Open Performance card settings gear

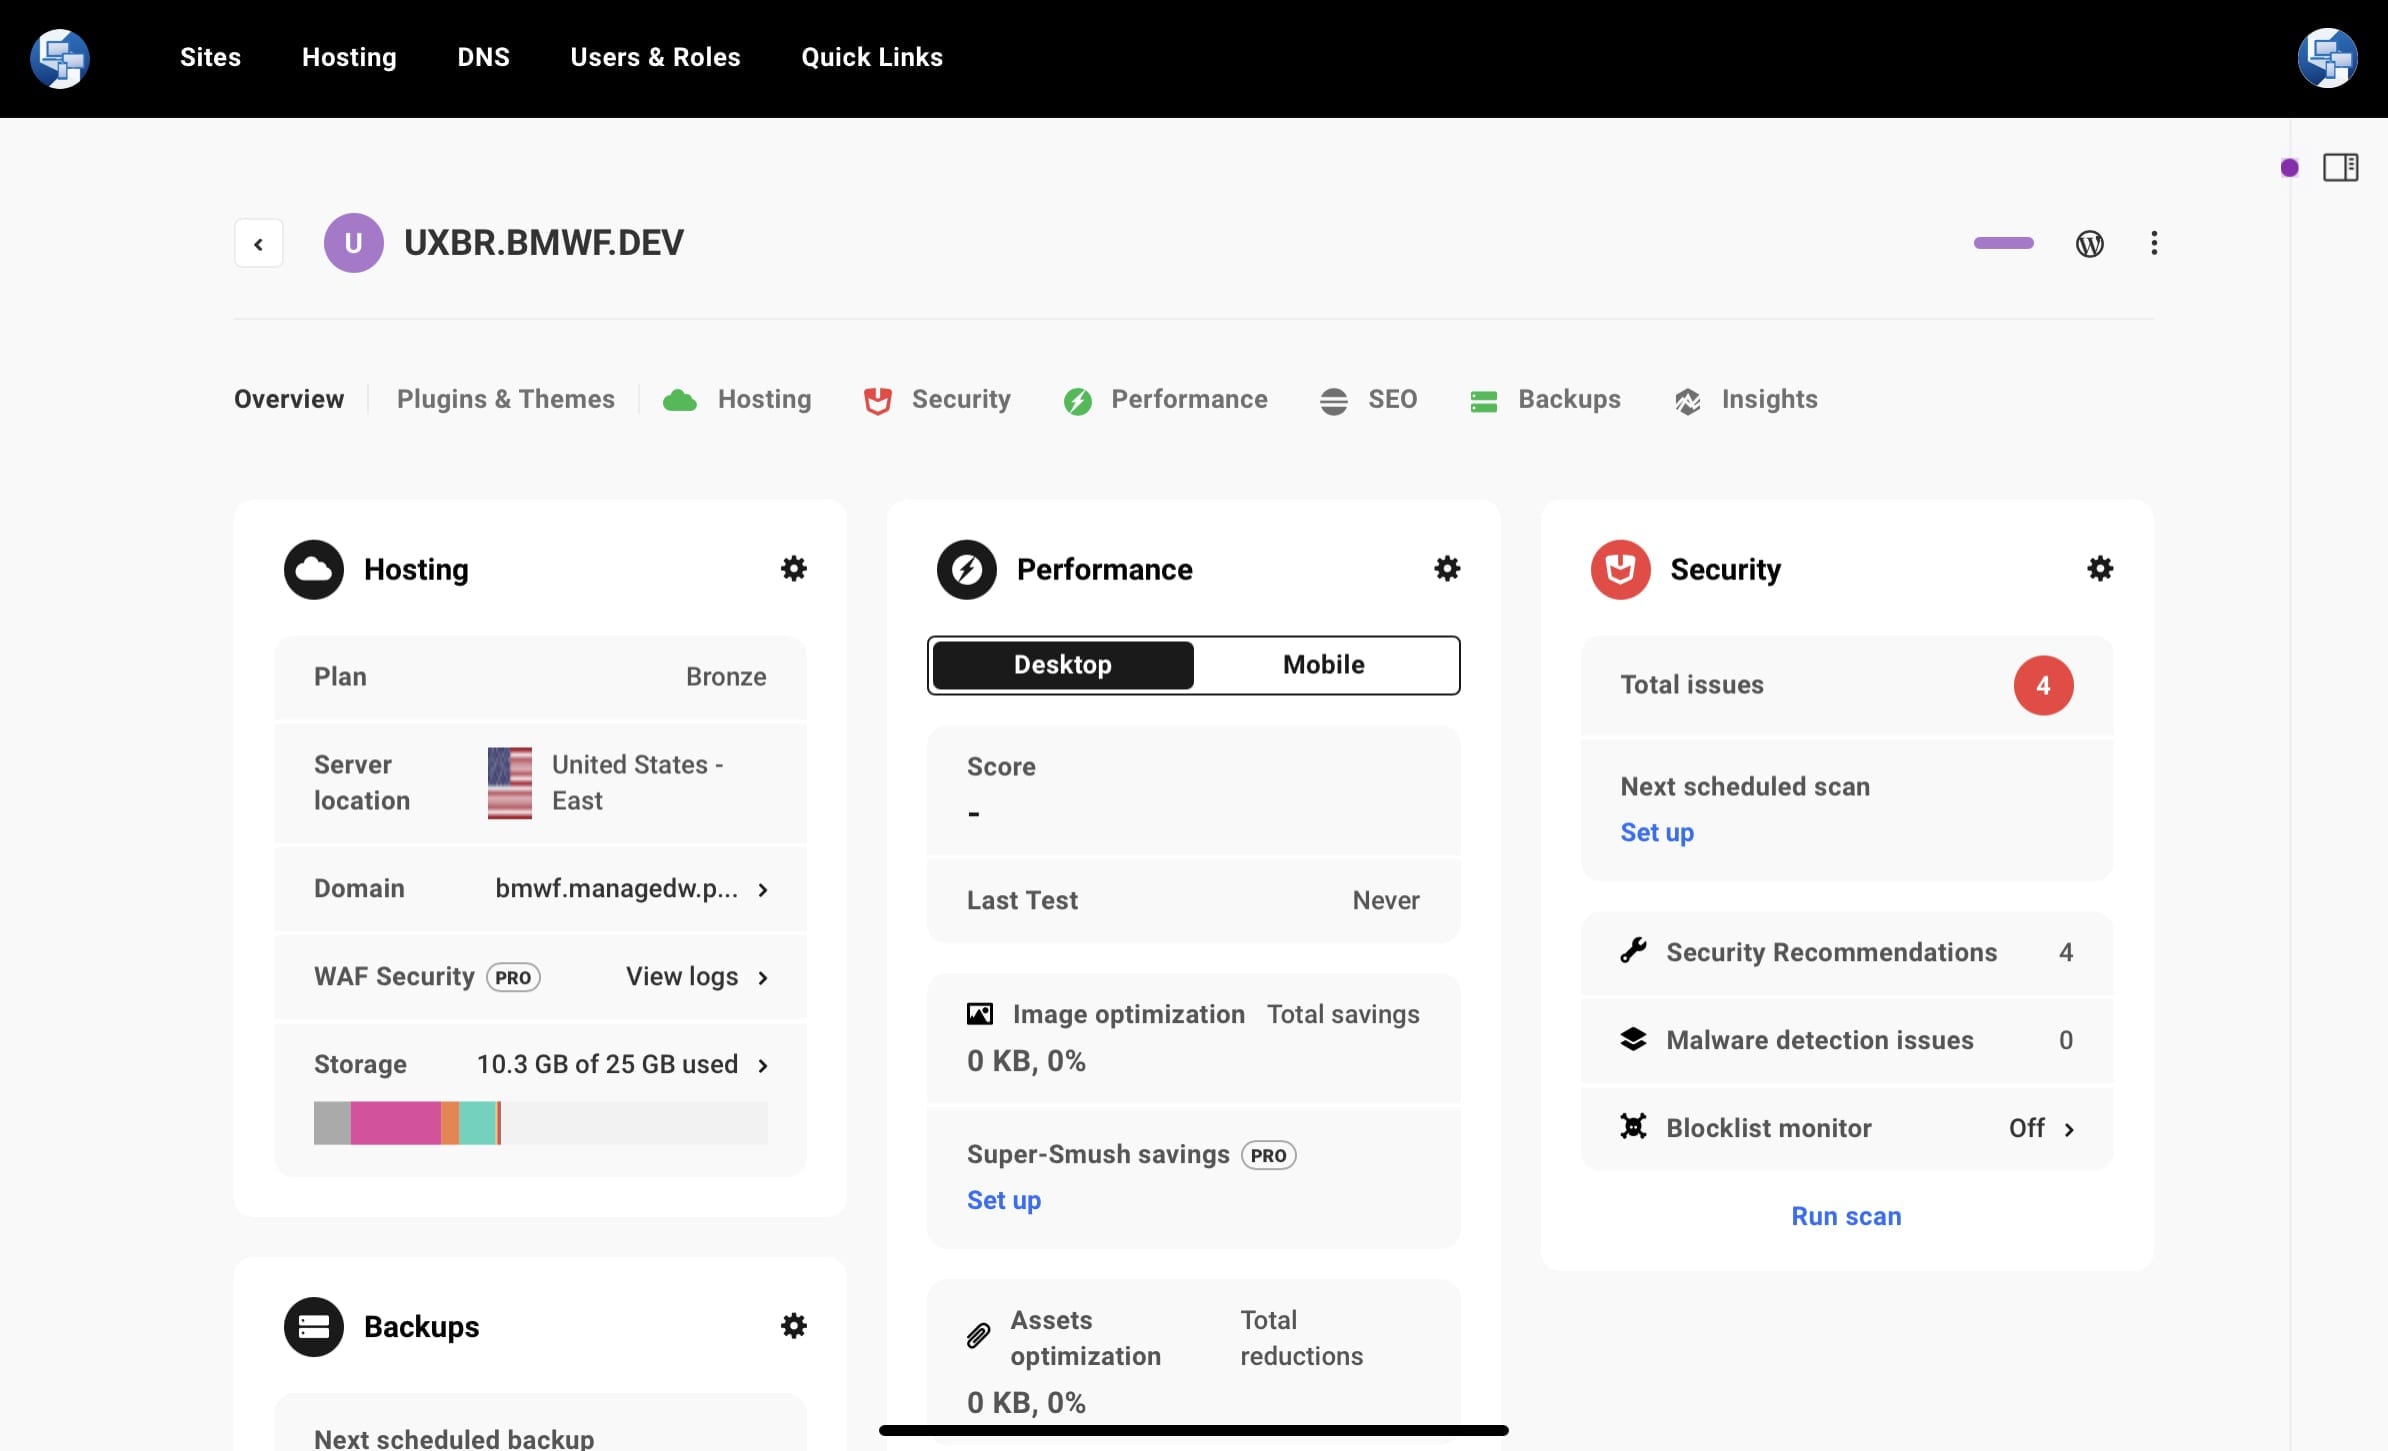point(1447,569)
